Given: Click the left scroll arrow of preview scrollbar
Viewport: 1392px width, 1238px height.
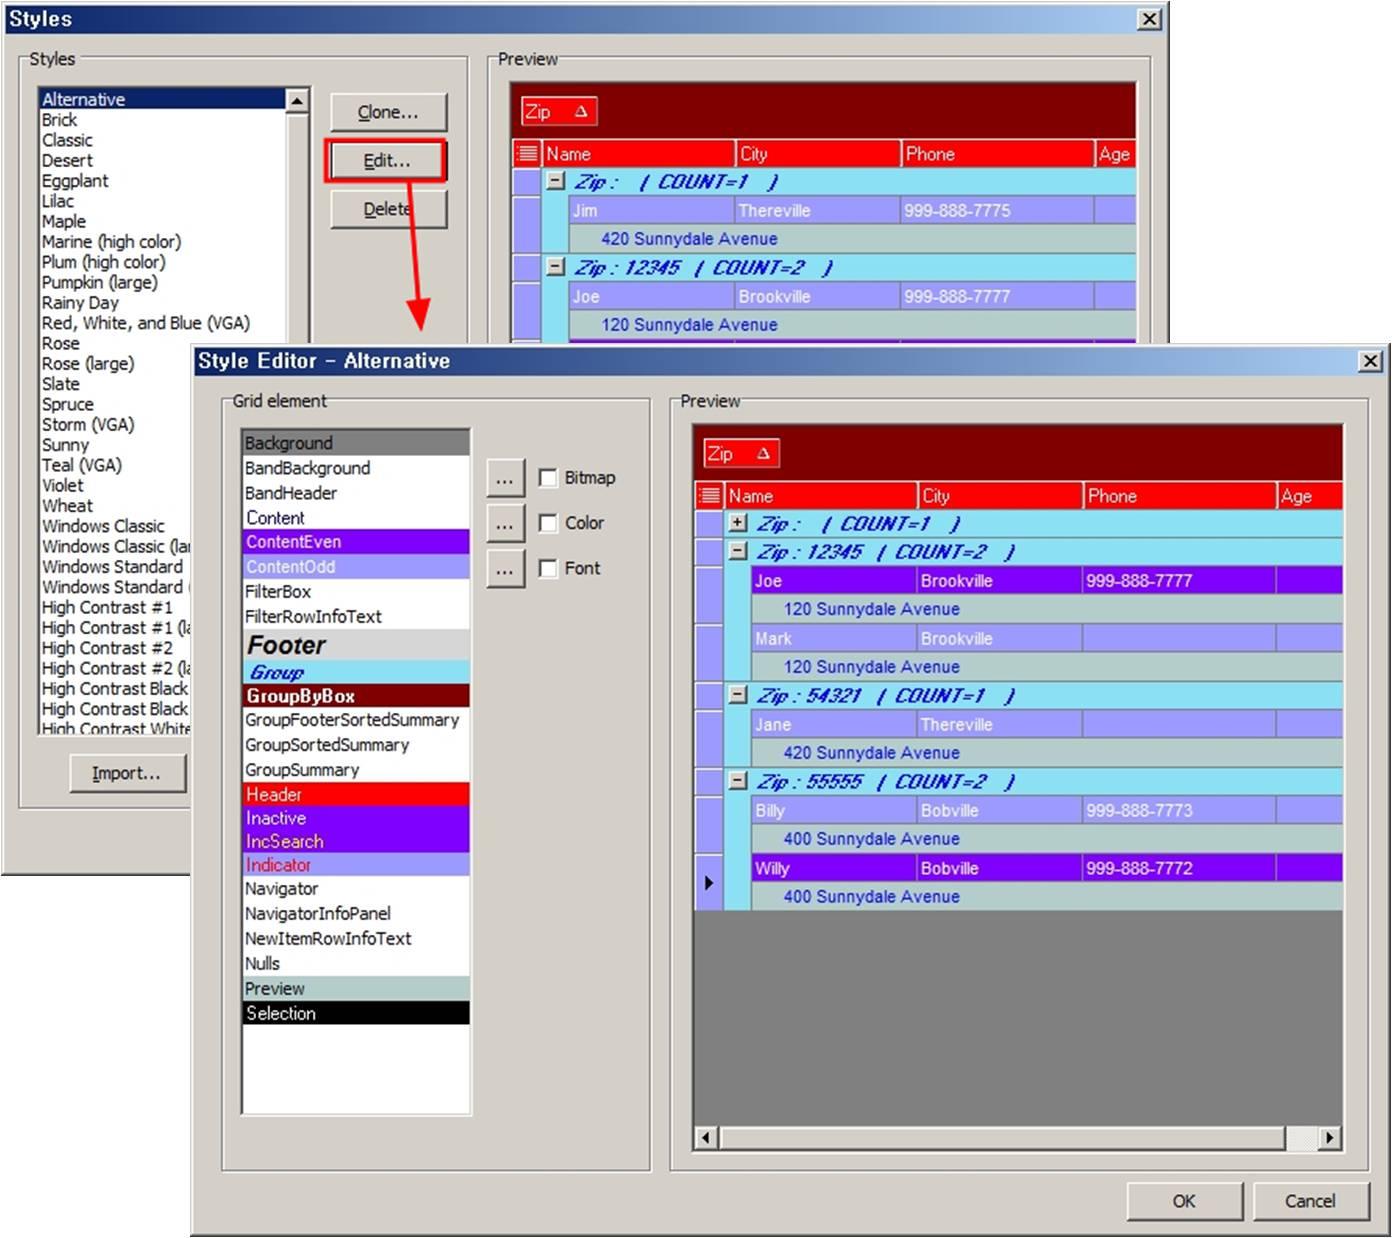Looking at the screenshot, I should [x=706, y=1138].
